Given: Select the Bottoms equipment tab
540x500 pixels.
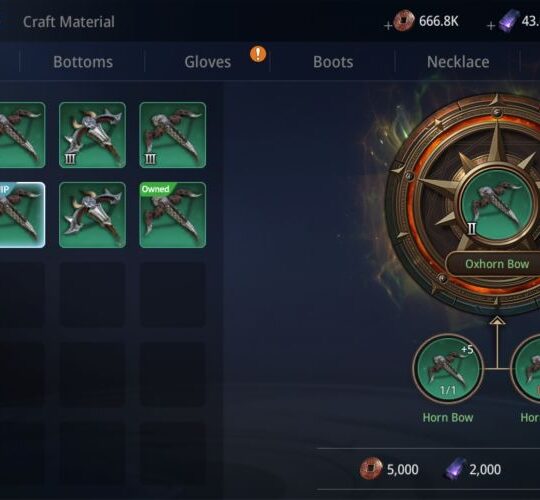Looking at the screenshot, I should coord(83,62).
